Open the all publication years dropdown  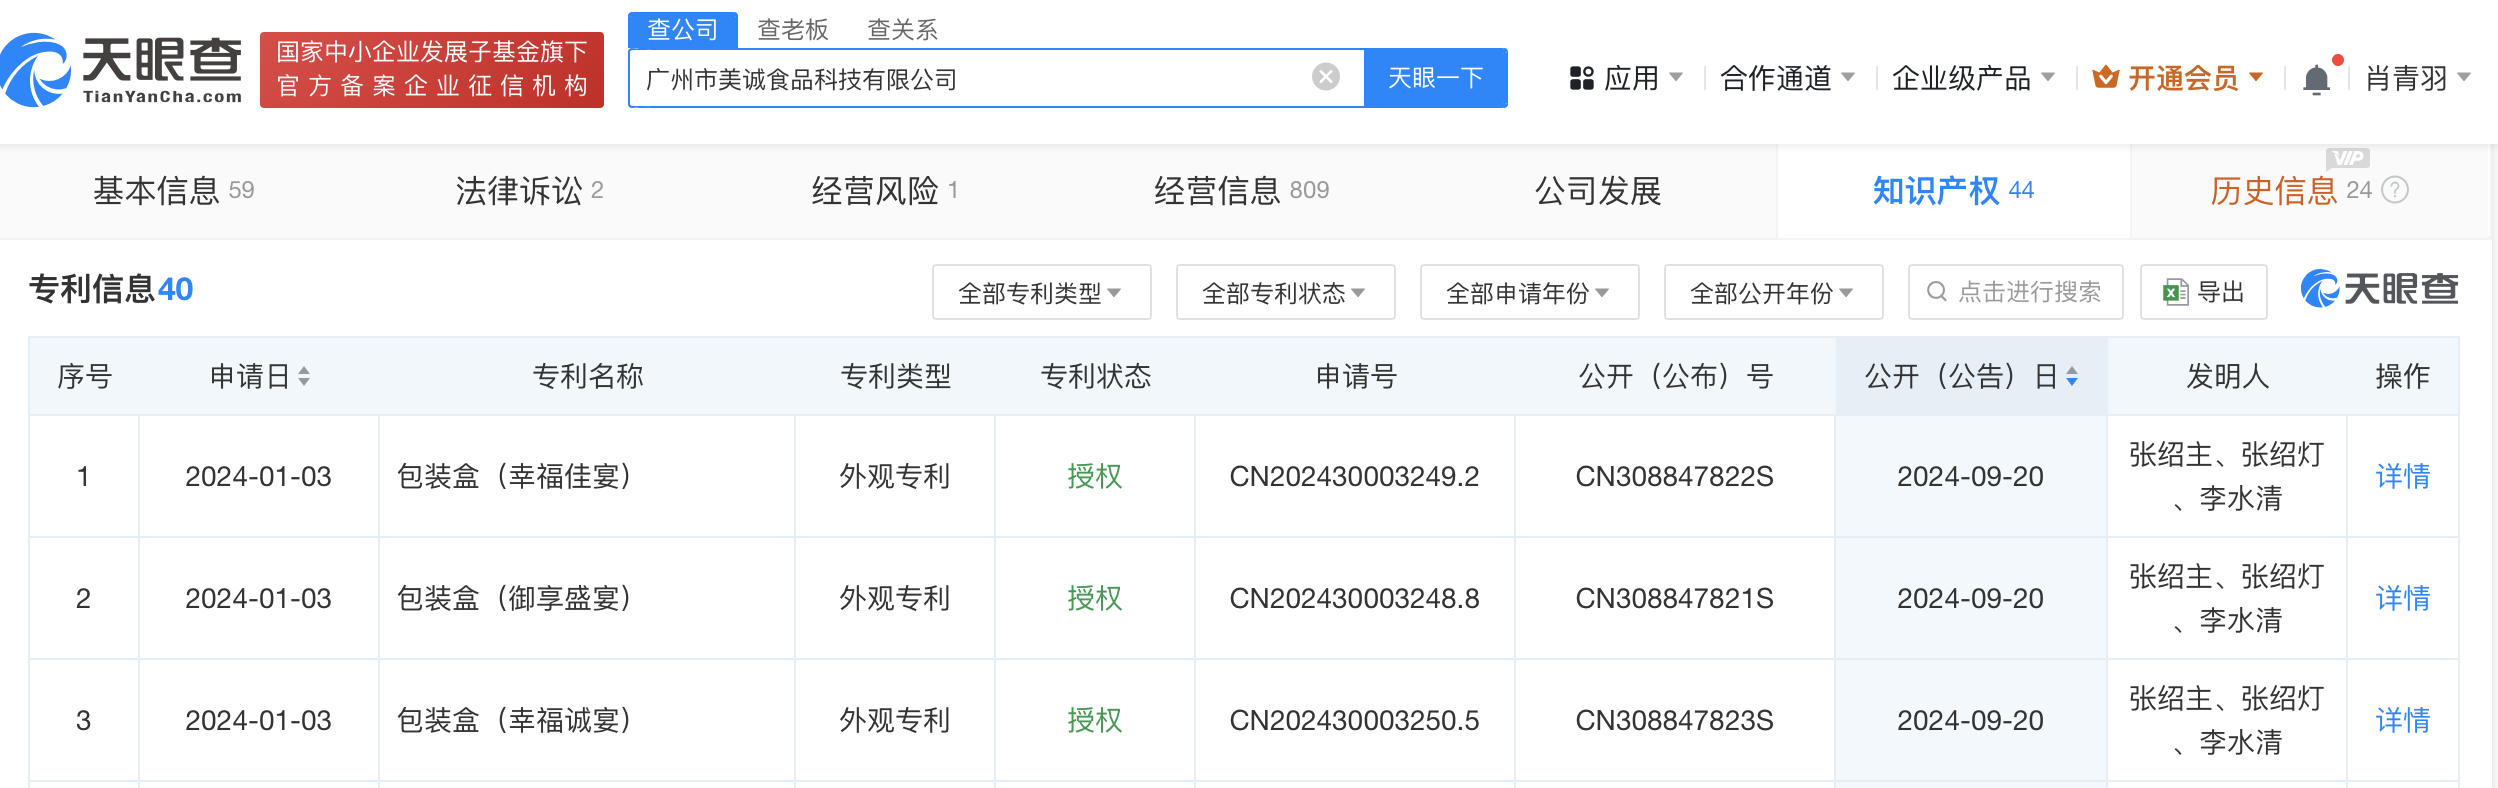1773,292
